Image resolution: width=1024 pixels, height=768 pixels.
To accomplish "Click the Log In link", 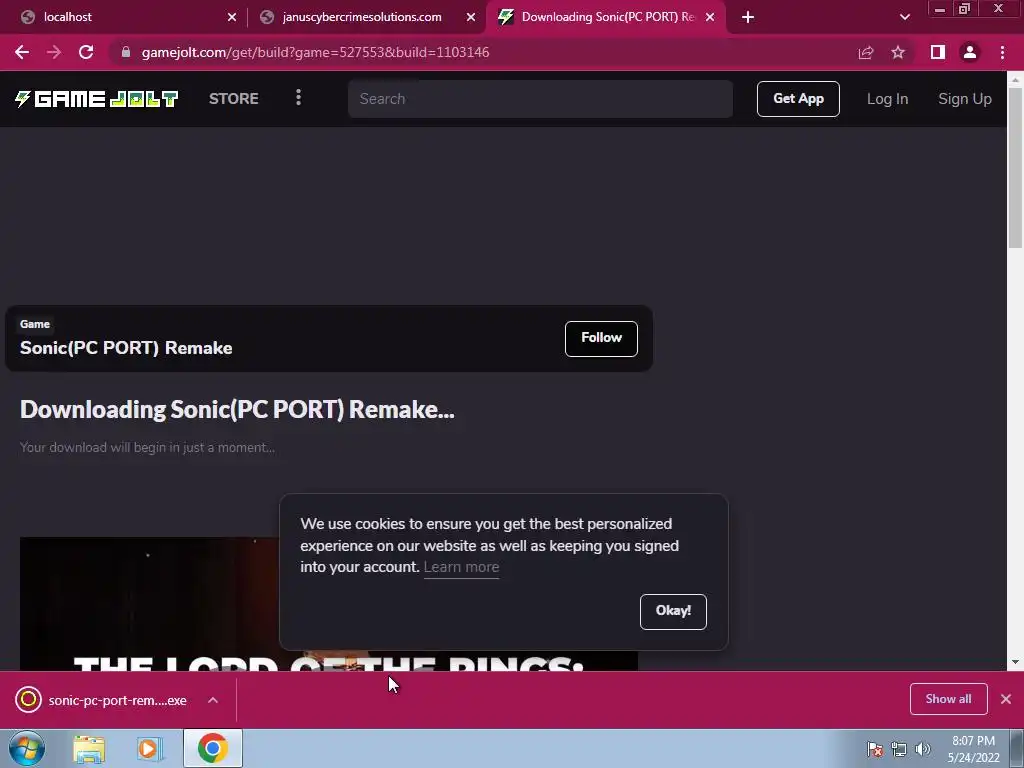I will [888, 99].
